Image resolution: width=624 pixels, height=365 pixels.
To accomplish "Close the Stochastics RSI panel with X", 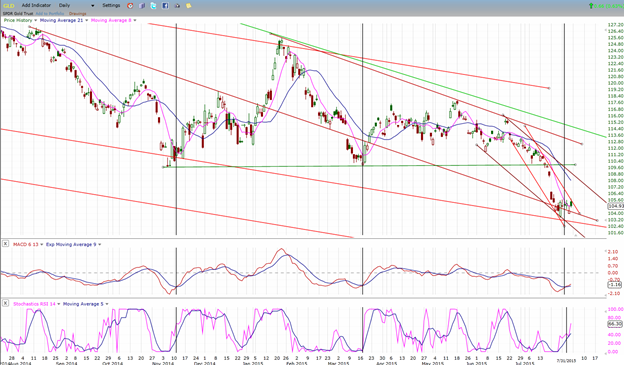I will [6, 303].
